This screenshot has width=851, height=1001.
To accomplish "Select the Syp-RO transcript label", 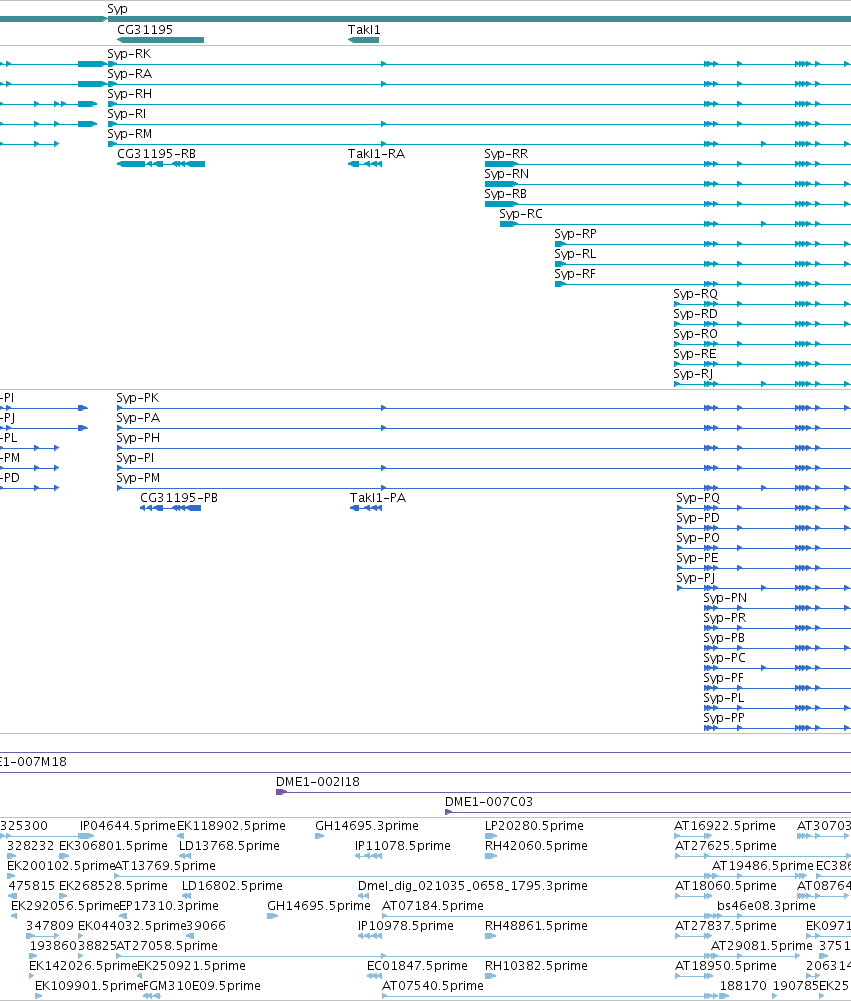I will click(695, 334).
